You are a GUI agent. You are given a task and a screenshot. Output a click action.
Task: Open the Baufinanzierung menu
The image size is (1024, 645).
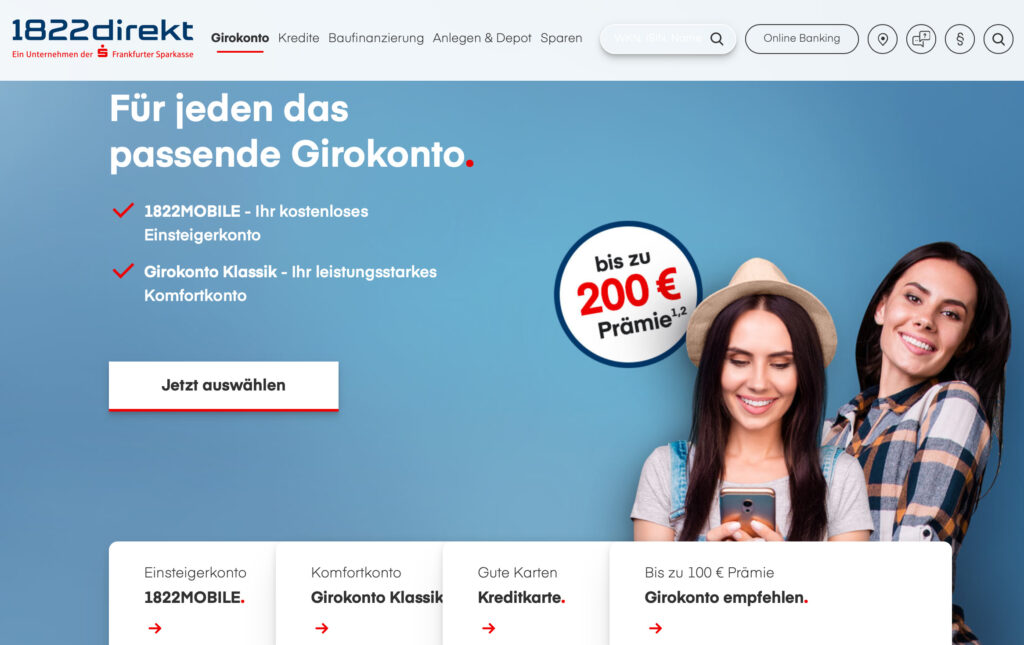pos(376,38)
